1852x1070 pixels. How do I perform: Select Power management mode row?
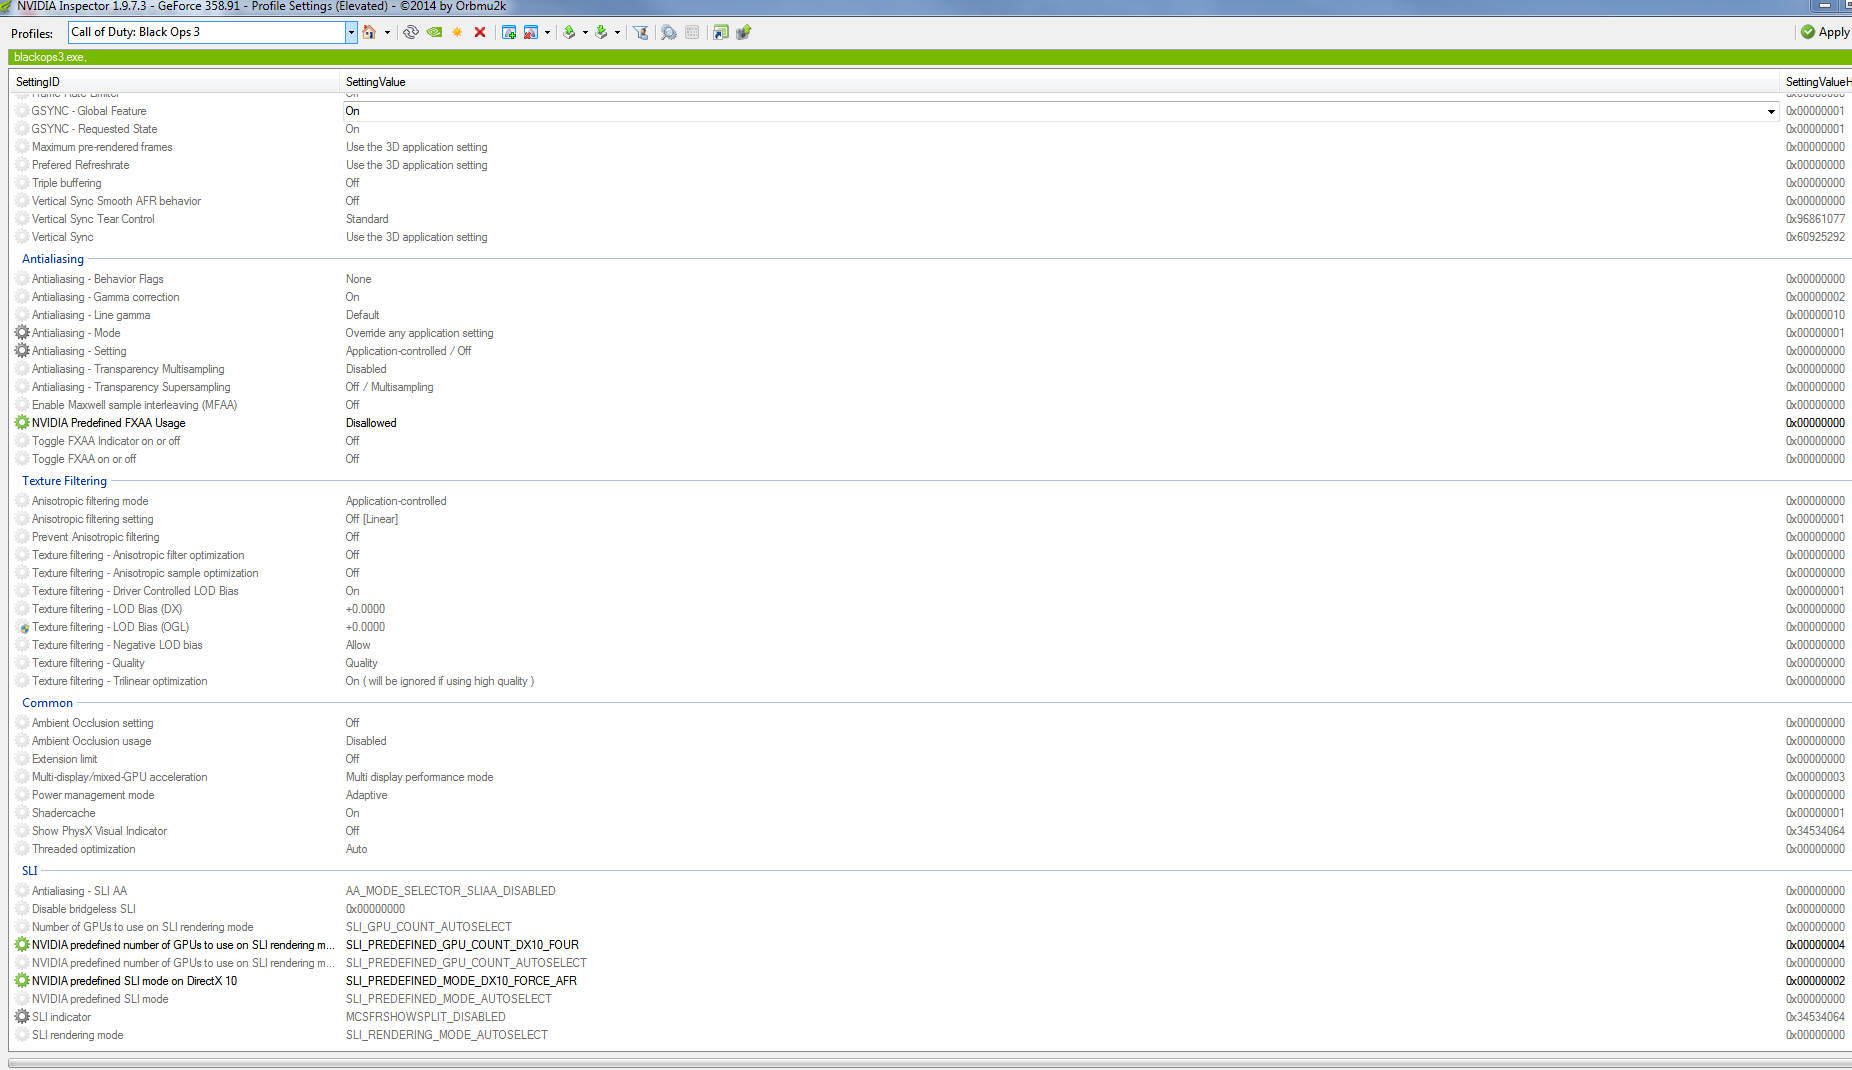(930, 795)
